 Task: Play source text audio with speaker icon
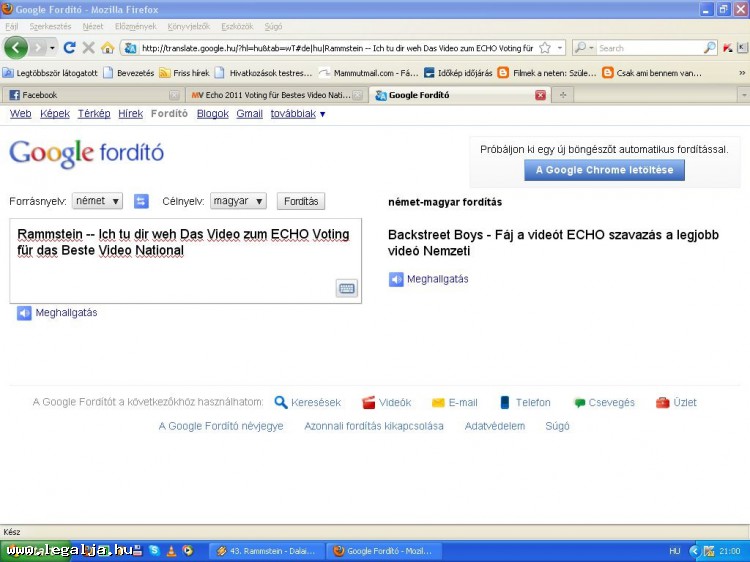[24, 313]
